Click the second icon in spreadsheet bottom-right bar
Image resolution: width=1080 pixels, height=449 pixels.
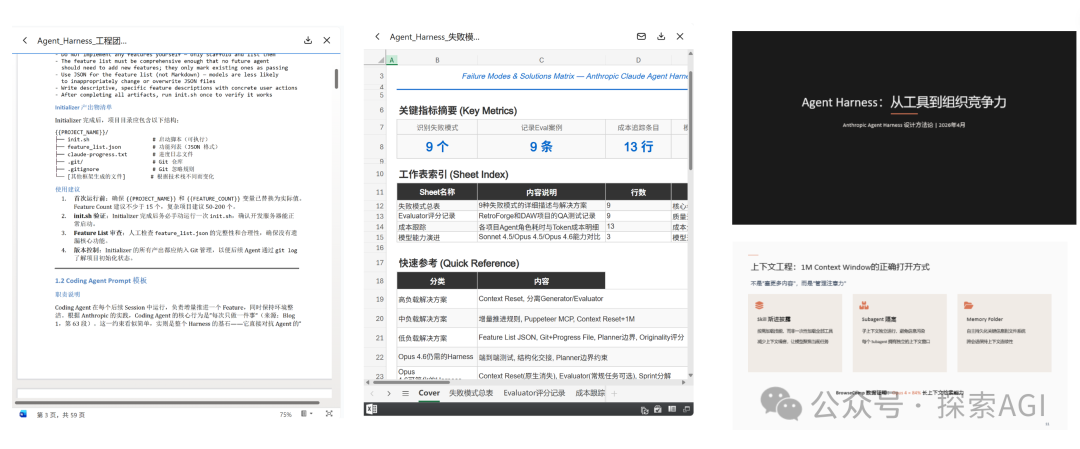pyautogui.click(x=658, y=409)
